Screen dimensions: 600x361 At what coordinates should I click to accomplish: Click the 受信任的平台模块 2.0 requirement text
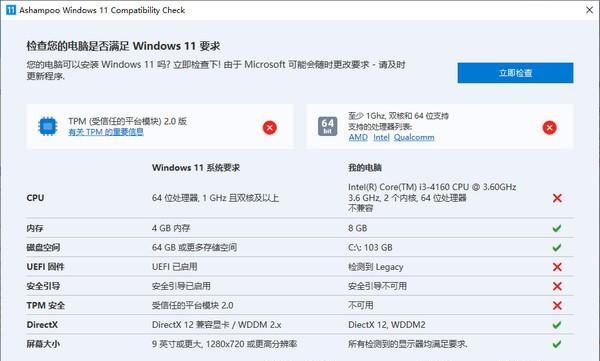coord(192,305)
